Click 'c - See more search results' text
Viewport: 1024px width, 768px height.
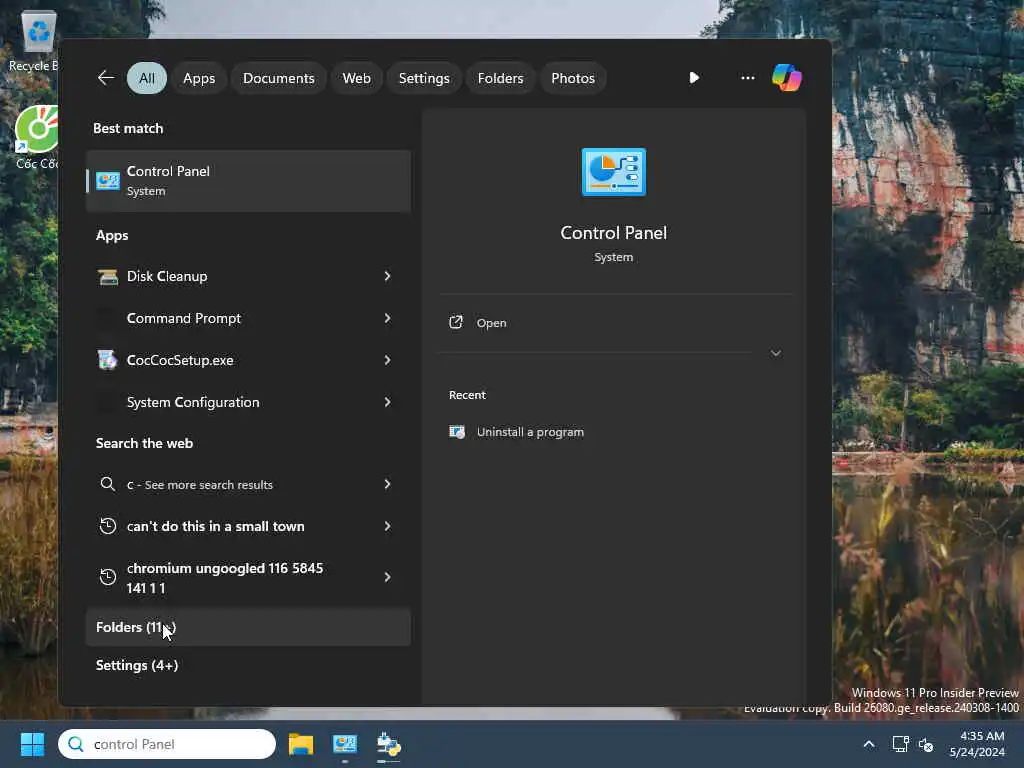(200, 485)
